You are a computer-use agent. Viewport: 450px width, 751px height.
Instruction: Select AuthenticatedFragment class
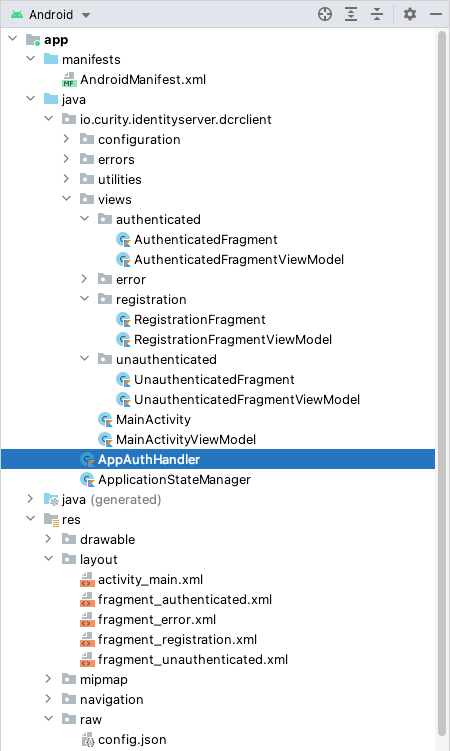tap(205, 239)
